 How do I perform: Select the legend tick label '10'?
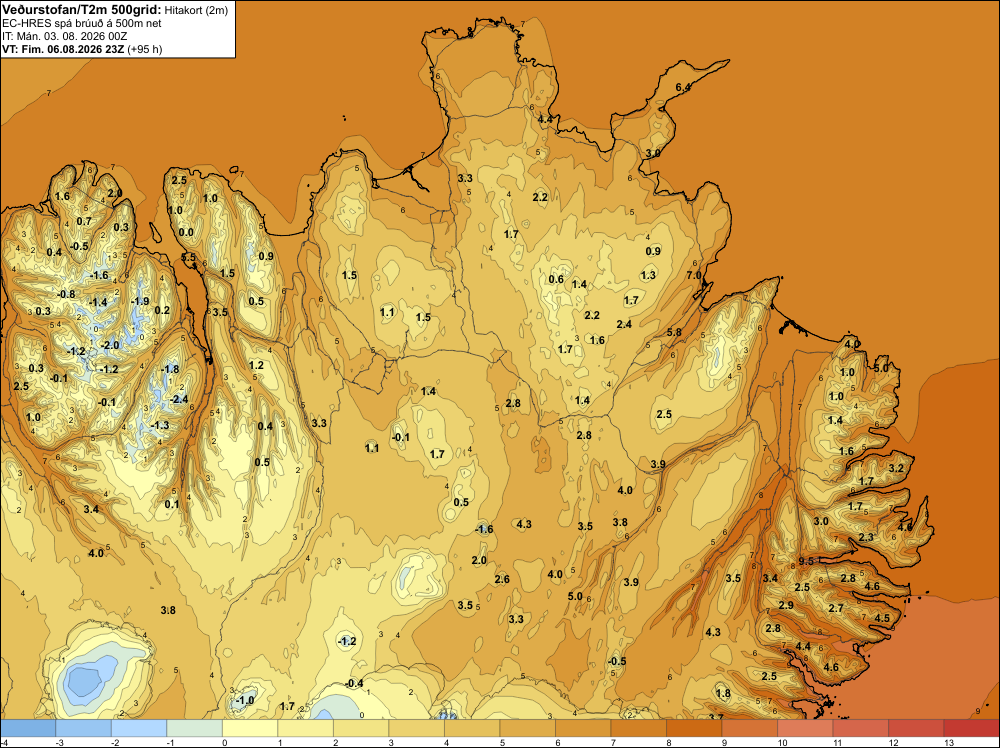(x=782, y=742)
